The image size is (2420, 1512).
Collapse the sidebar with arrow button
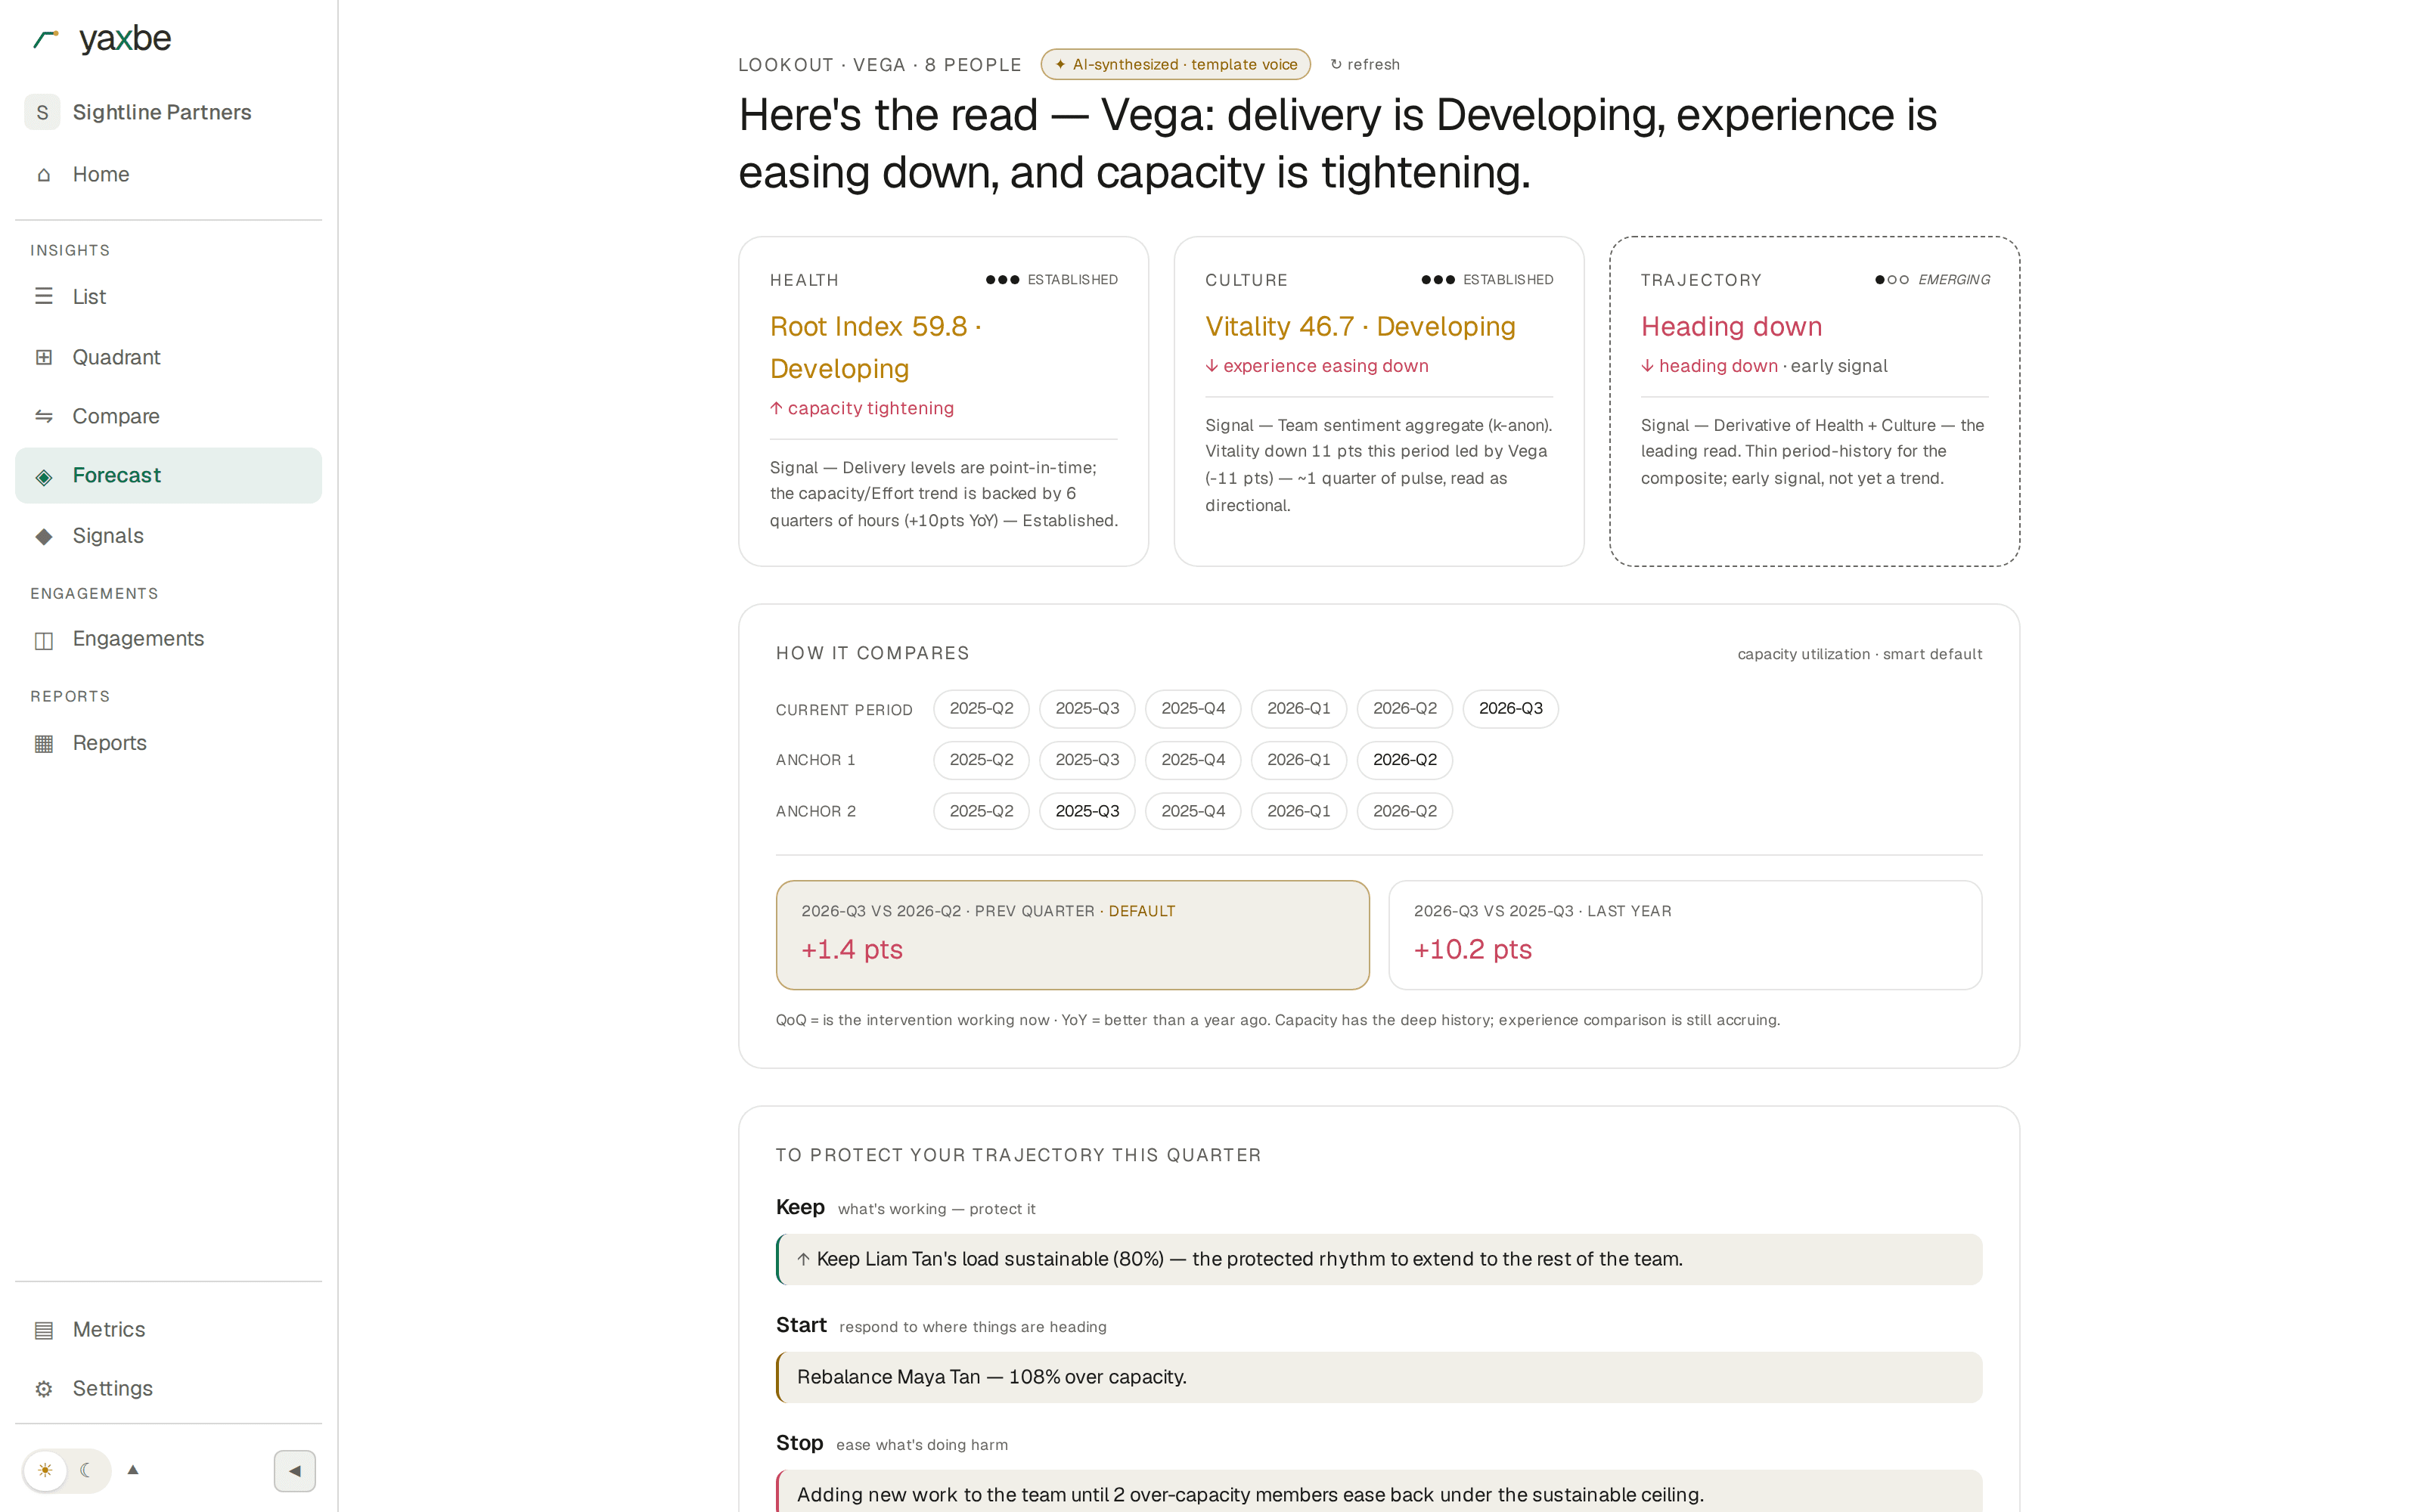coord(295,1471)
